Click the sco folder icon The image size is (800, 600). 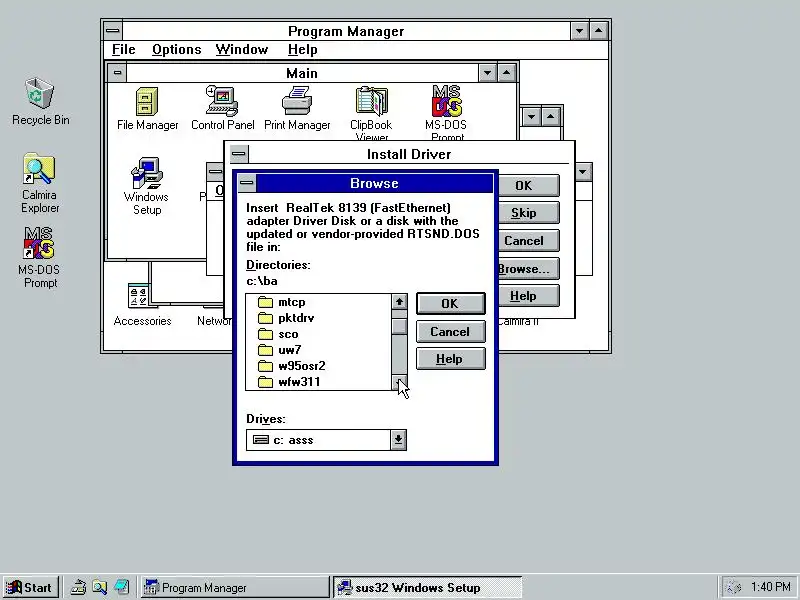pos(265,334)
